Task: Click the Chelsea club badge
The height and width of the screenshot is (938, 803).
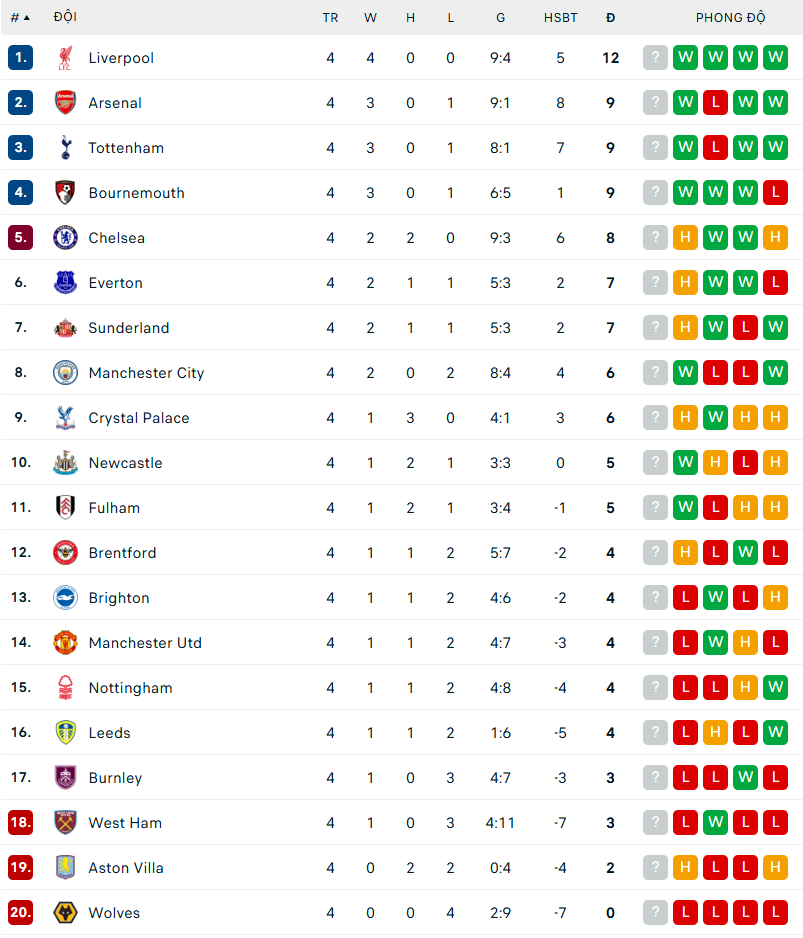Action: click(x=65, y=237)
